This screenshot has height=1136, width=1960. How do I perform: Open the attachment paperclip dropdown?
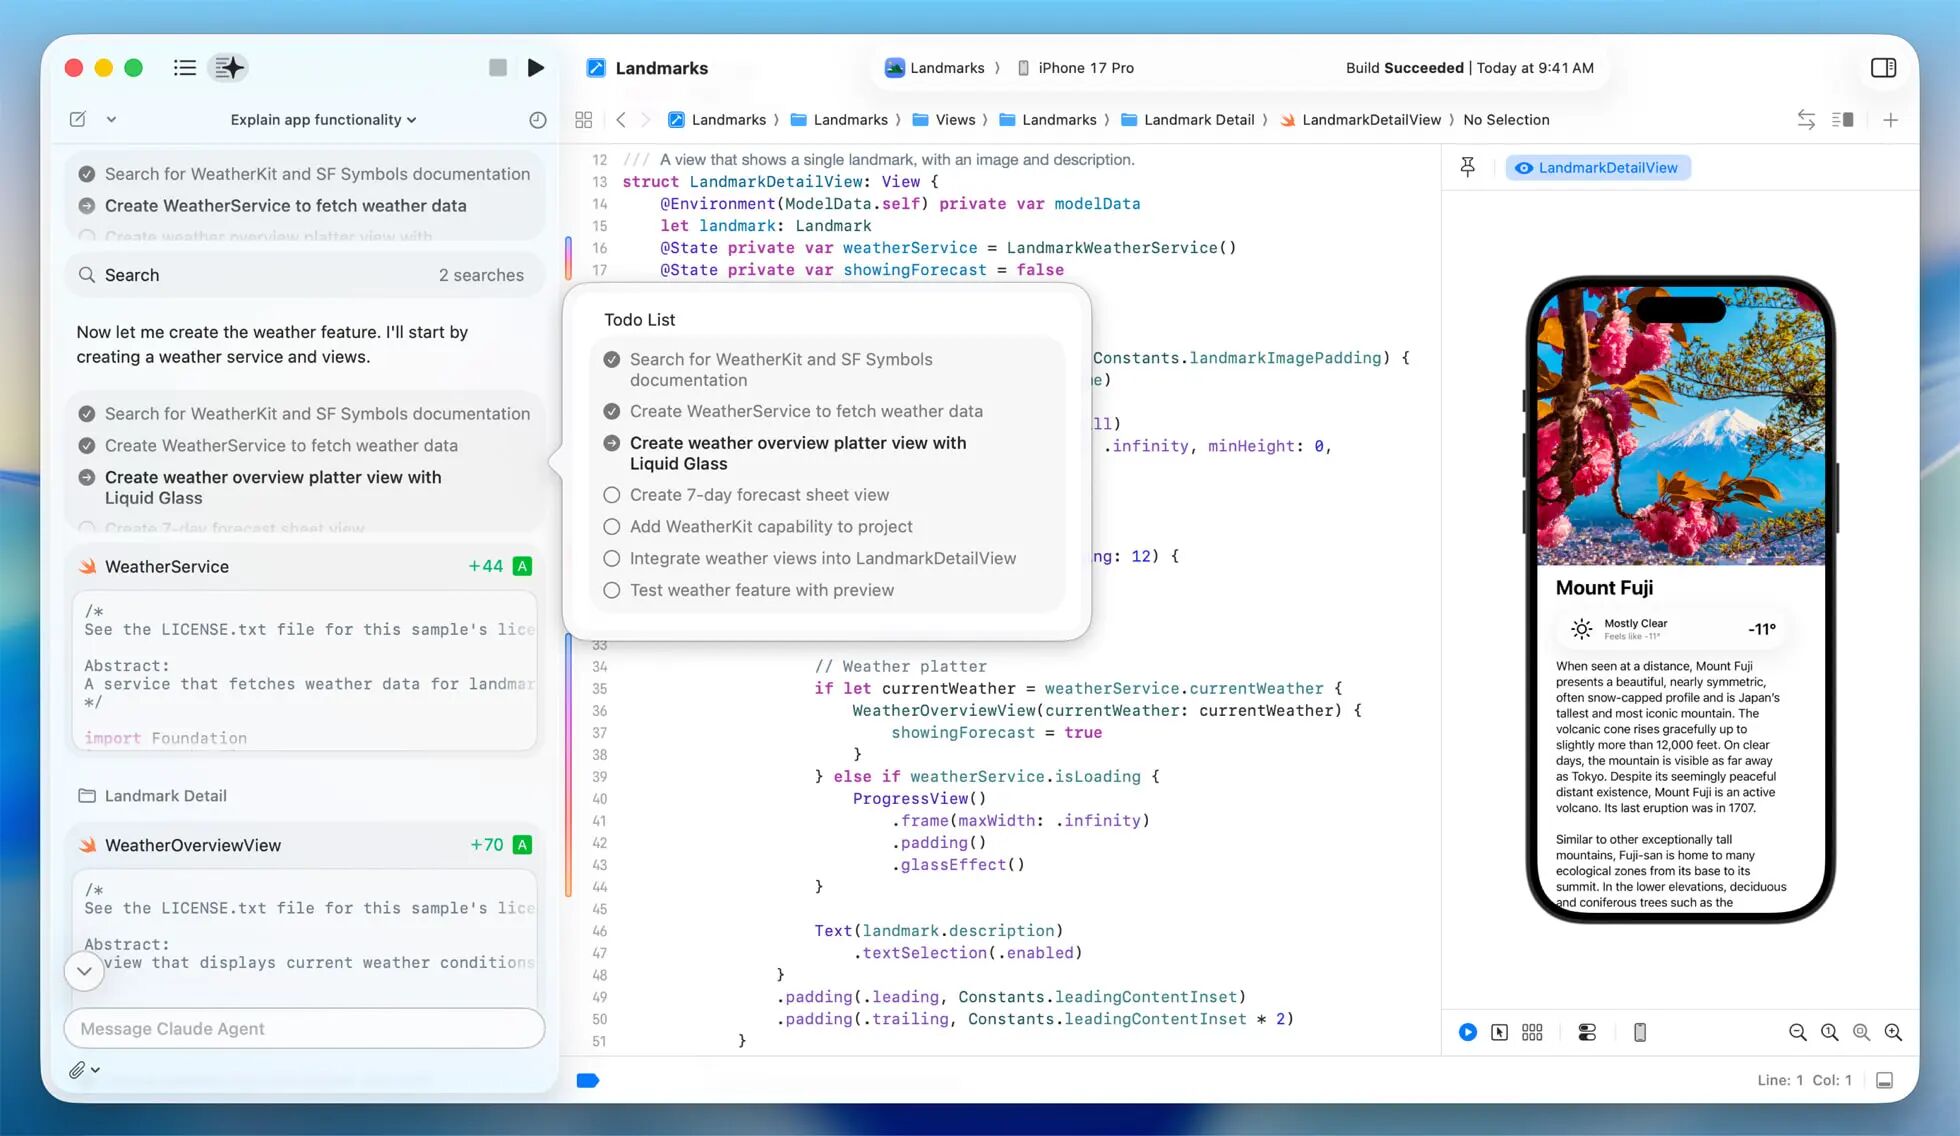[84, 1069]
